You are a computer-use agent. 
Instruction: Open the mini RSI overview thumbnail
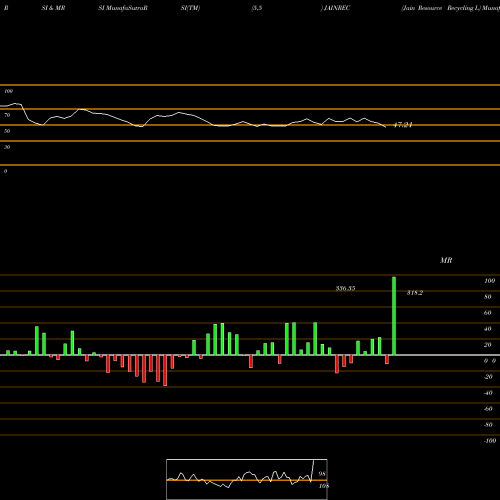coord(247,479)
